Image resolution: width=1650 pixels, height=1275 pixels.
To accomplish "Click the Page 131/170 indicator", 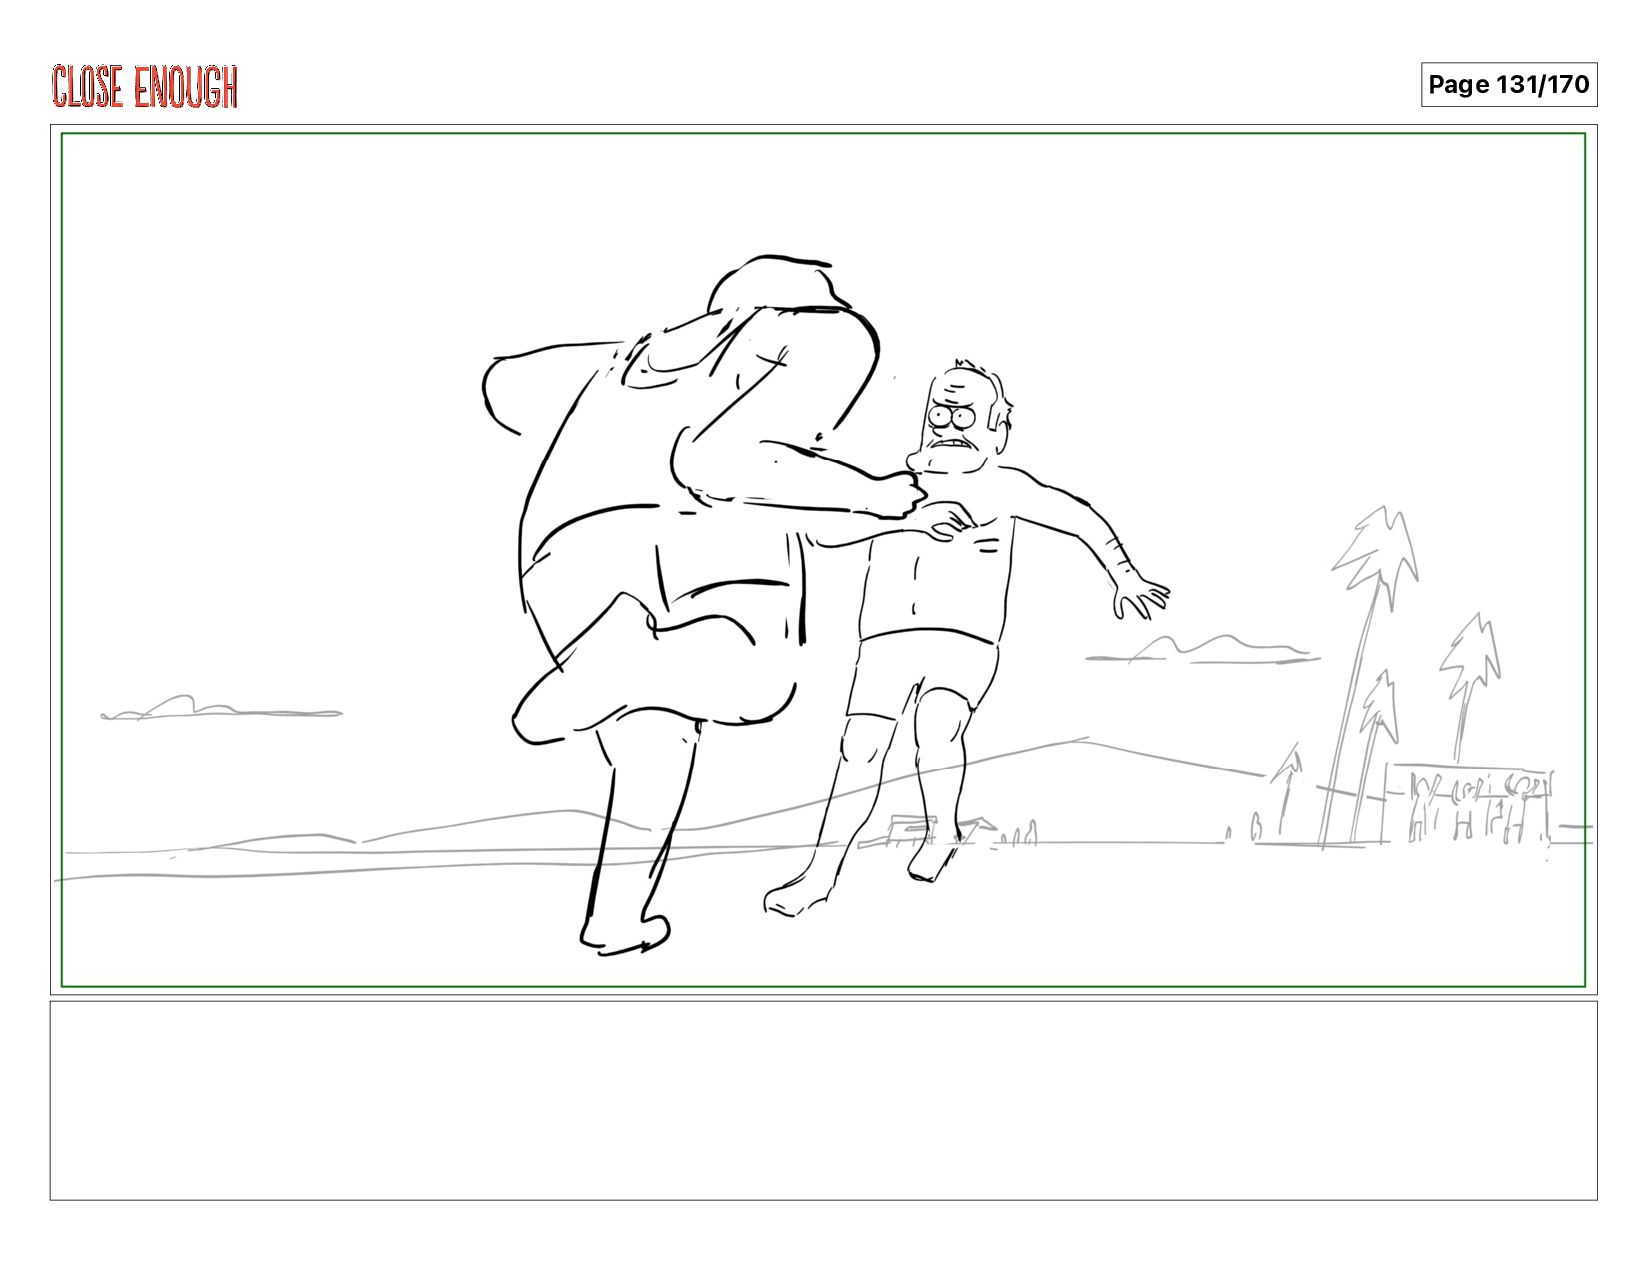I will [1509, 85].
